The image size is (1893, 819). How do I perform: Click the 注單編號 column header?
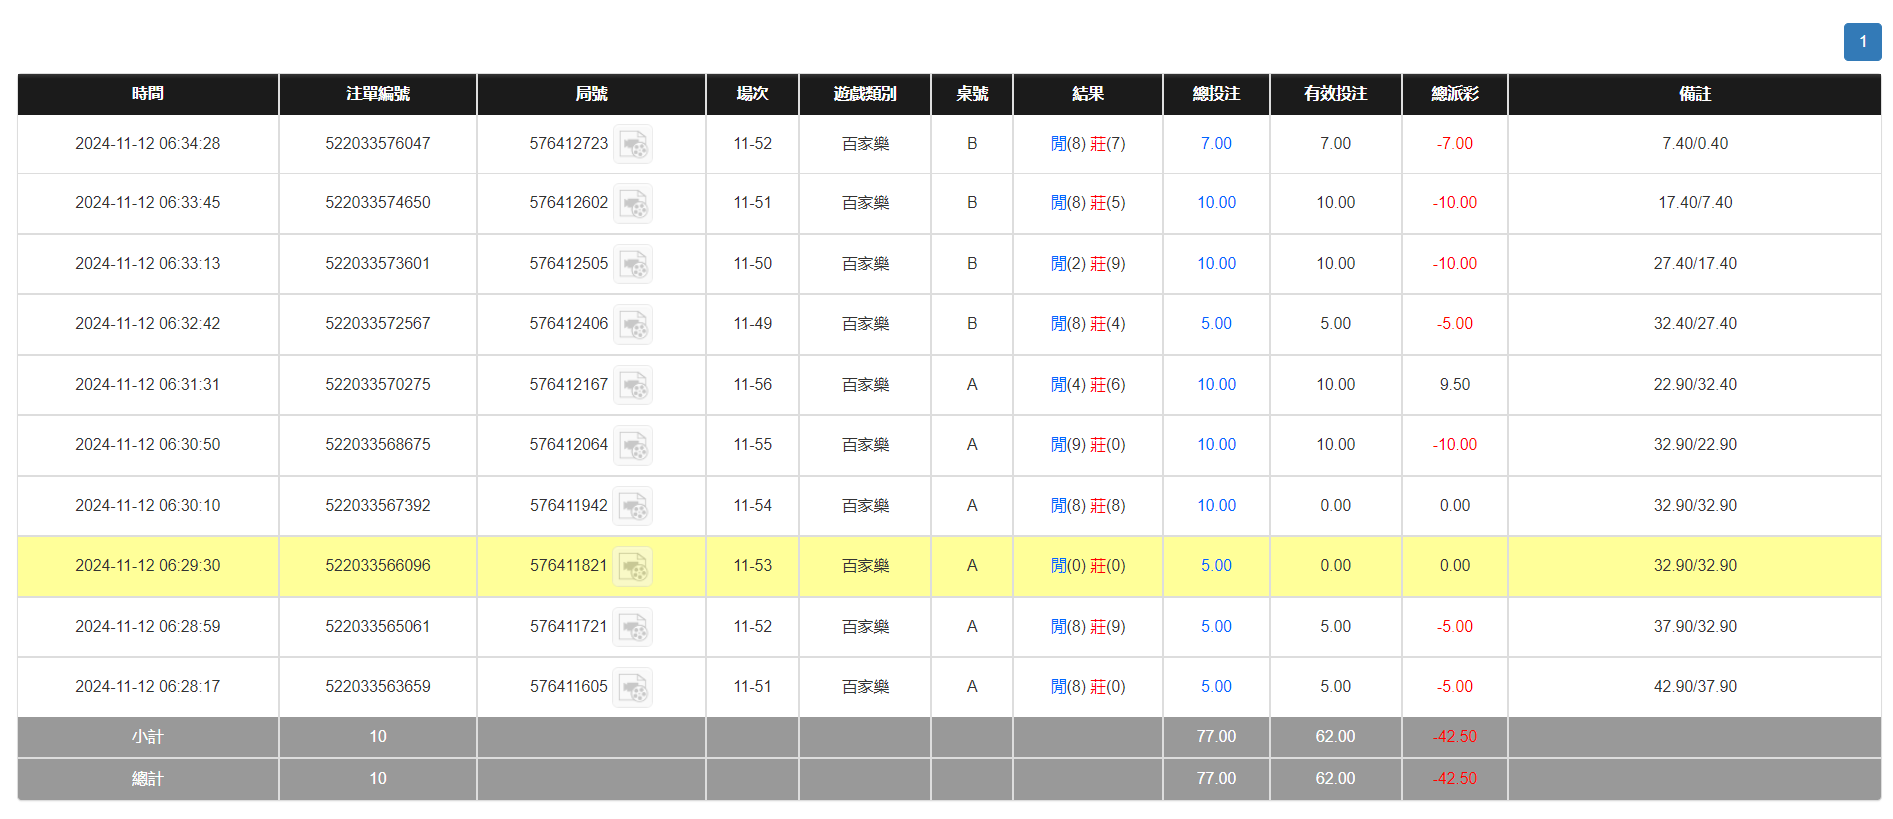(378, 94)
